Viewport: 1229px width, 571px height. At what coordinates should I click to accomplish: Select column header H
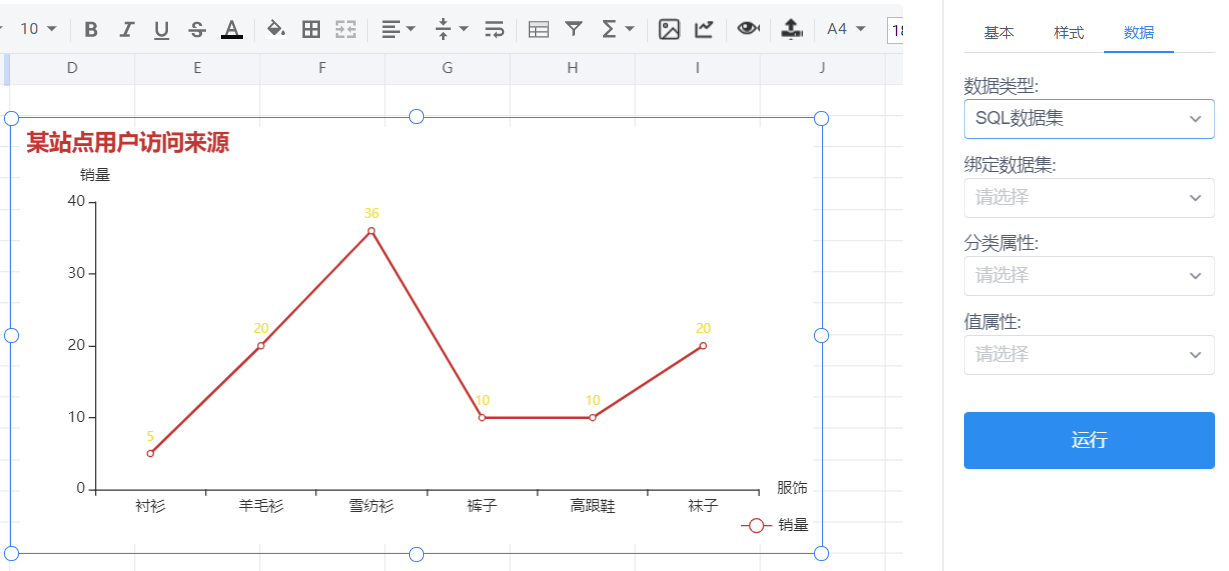[x=572, y=68]
